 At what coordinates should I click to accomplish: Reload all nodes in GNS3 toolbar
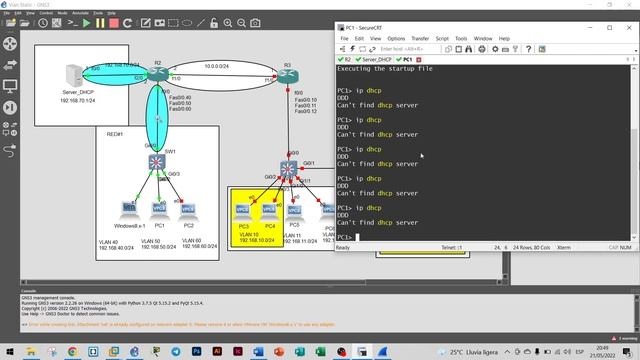click(127, 23)
